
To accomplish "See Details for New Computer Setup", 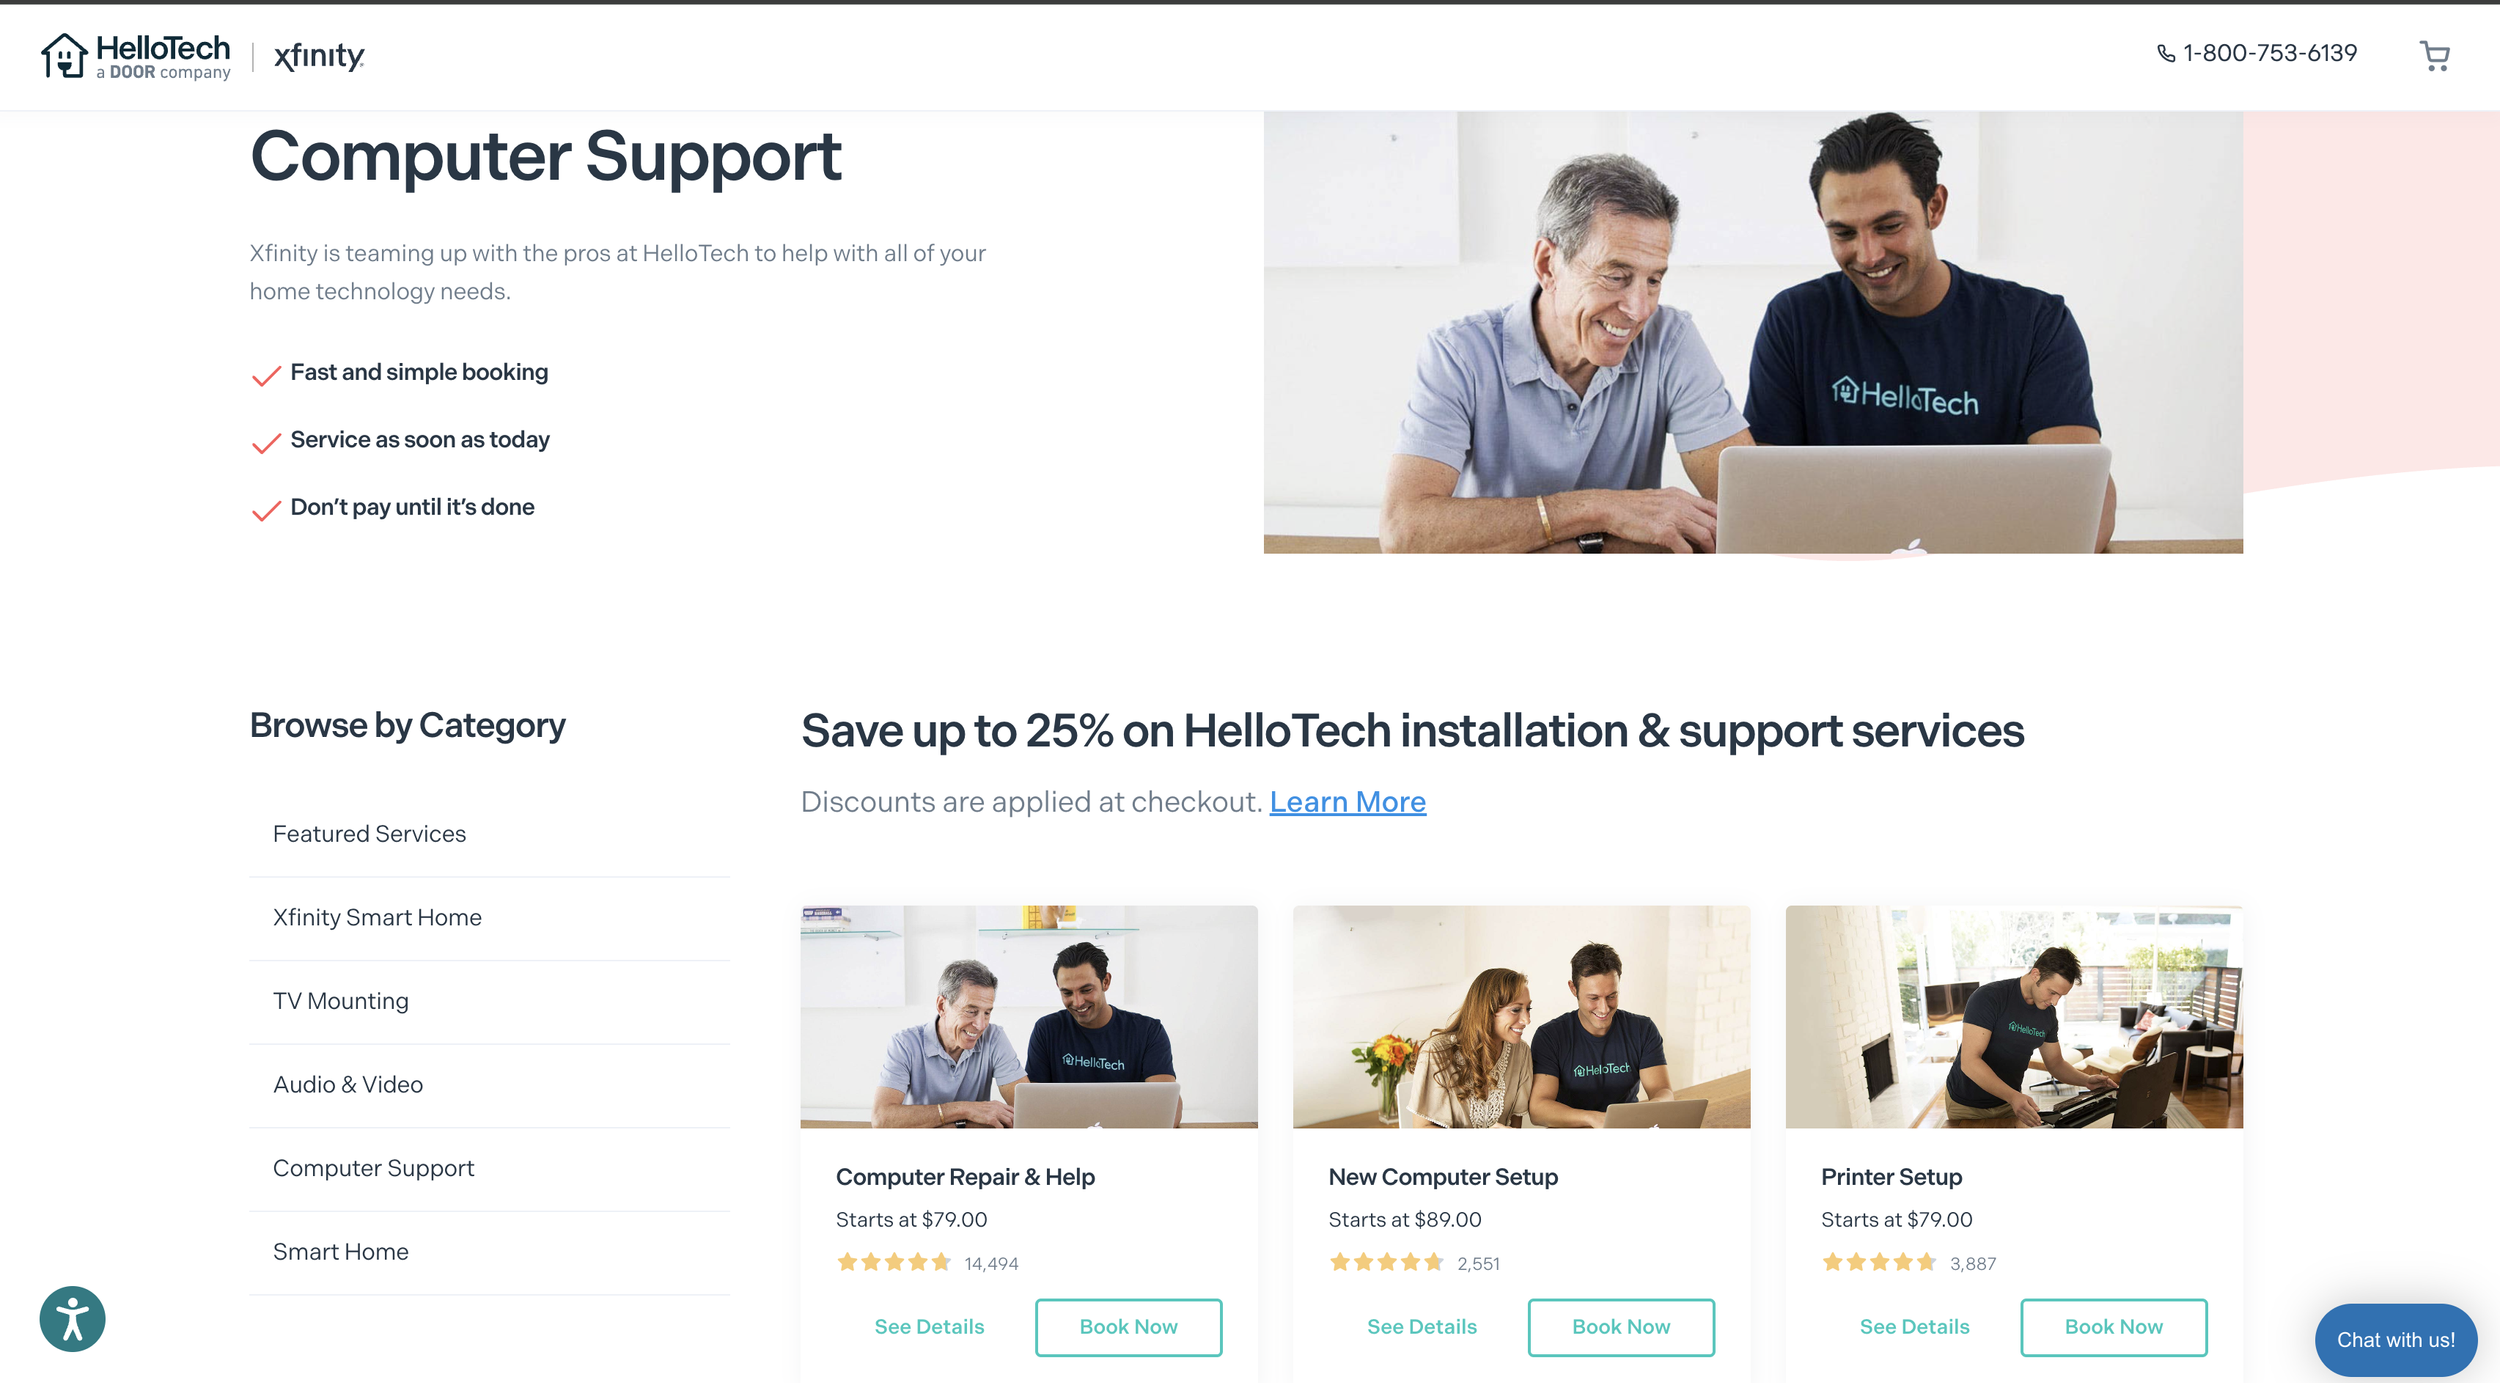I will [x=1421, y=1327].
